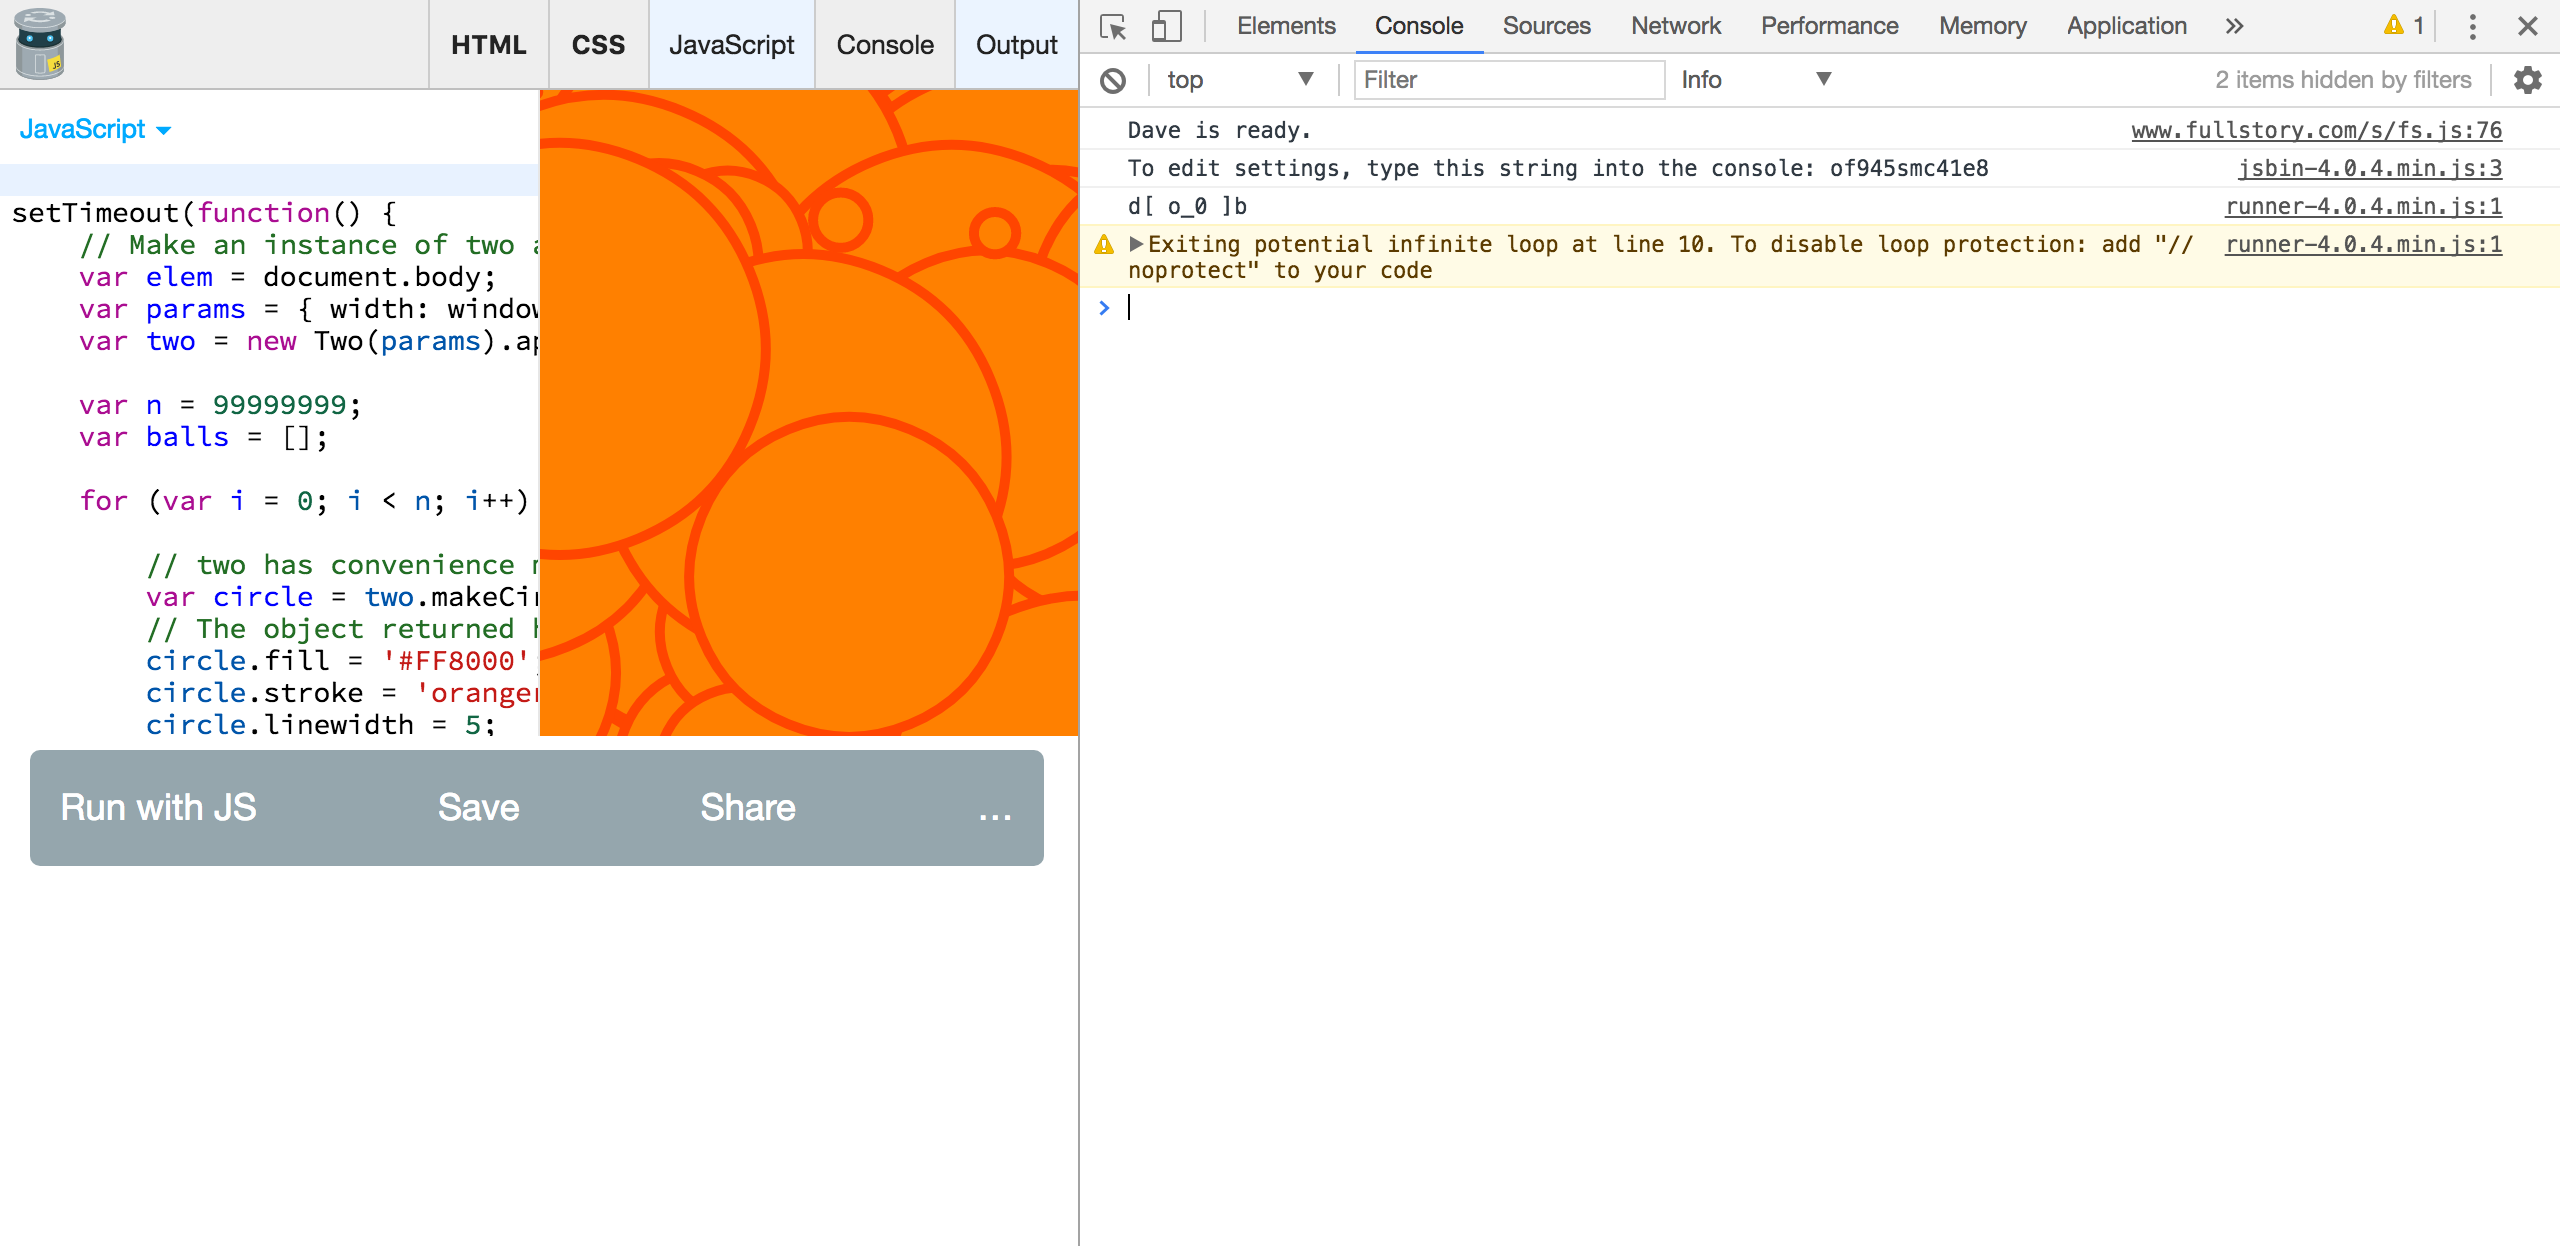Image resolution: width=2560 pixels, height=1246 pixels.
Task: Click the 'var elem = document.body;' code line
Action: point(287,277)
